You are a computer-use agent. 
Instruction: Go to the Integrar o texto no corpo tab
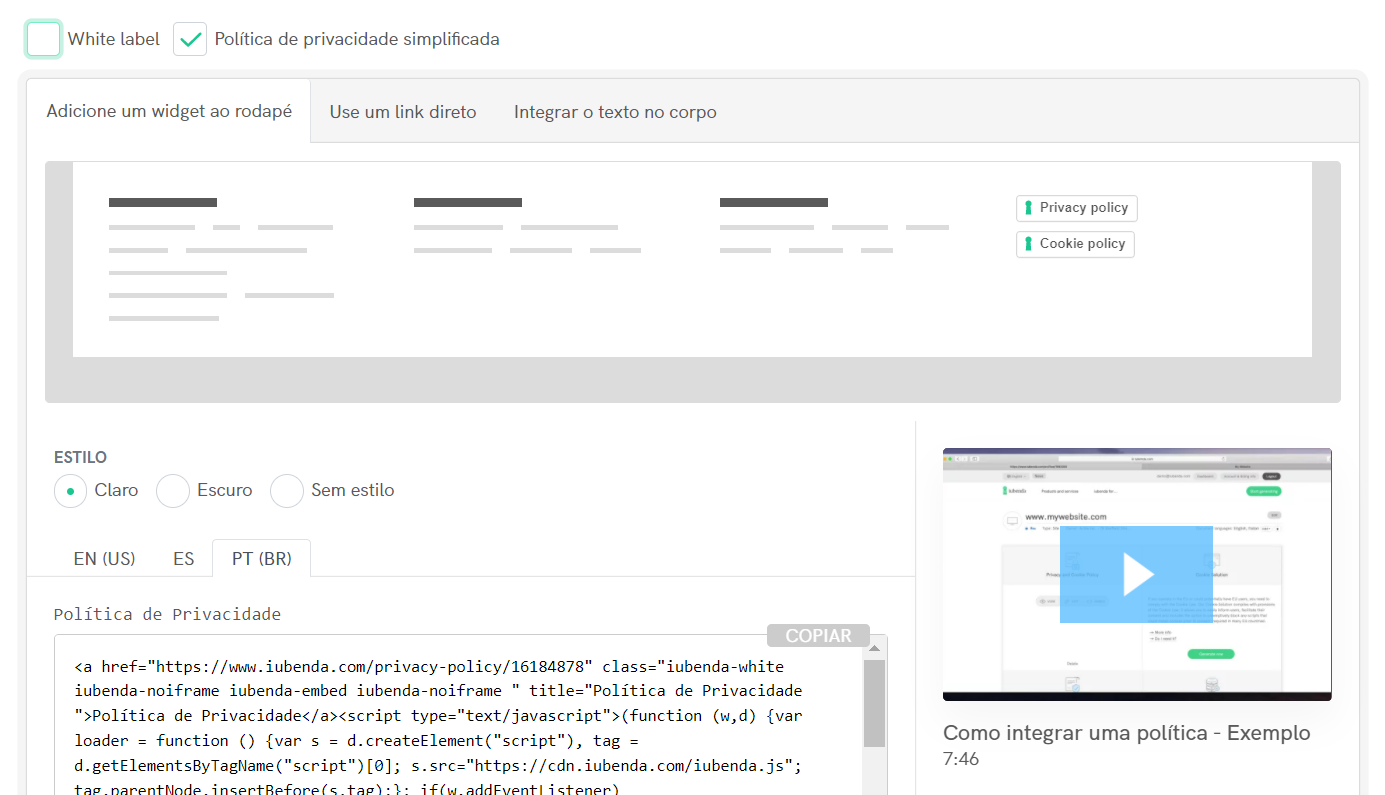(x=615, y=112)
